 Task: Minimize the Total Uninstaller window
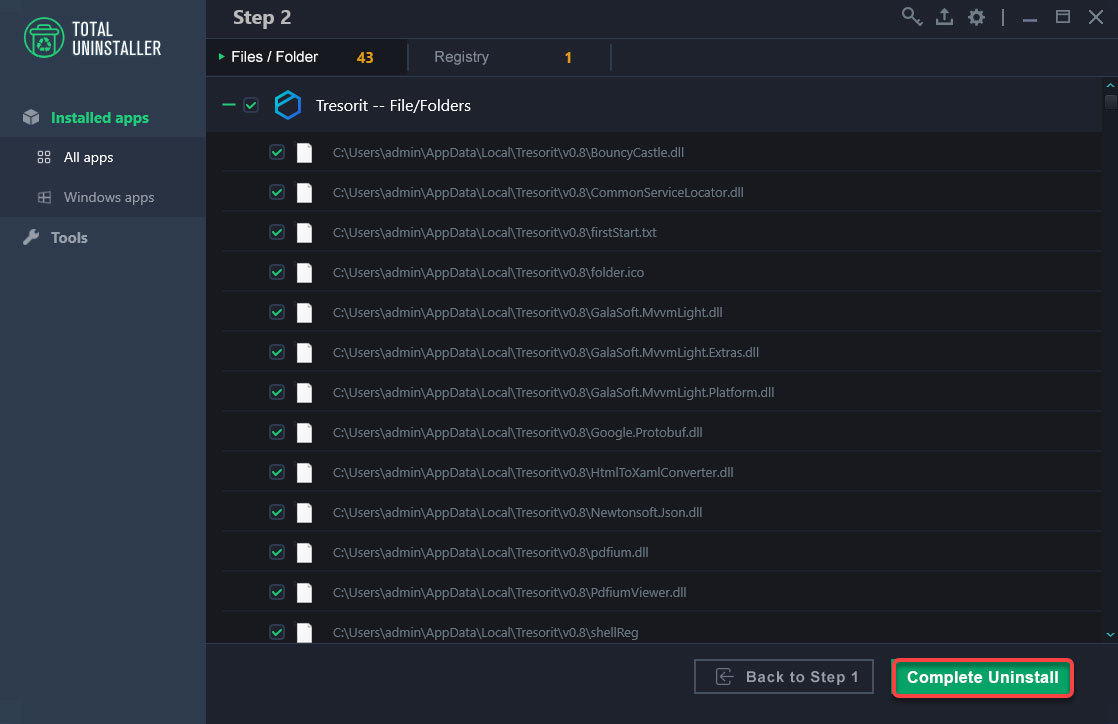coord(1030,18)
